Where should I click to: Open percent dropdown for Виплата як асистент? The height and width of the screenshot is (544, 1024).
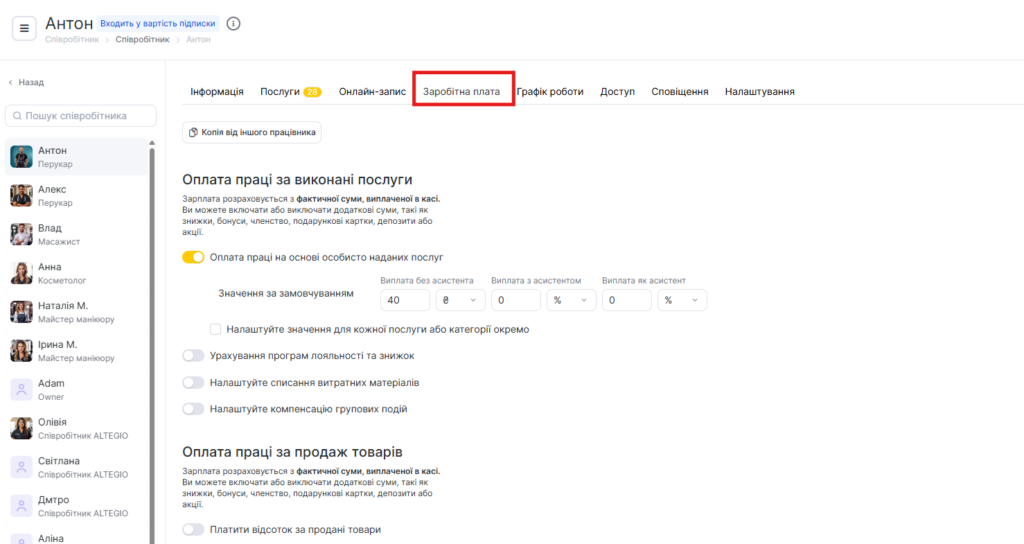(x=681, y=300)
